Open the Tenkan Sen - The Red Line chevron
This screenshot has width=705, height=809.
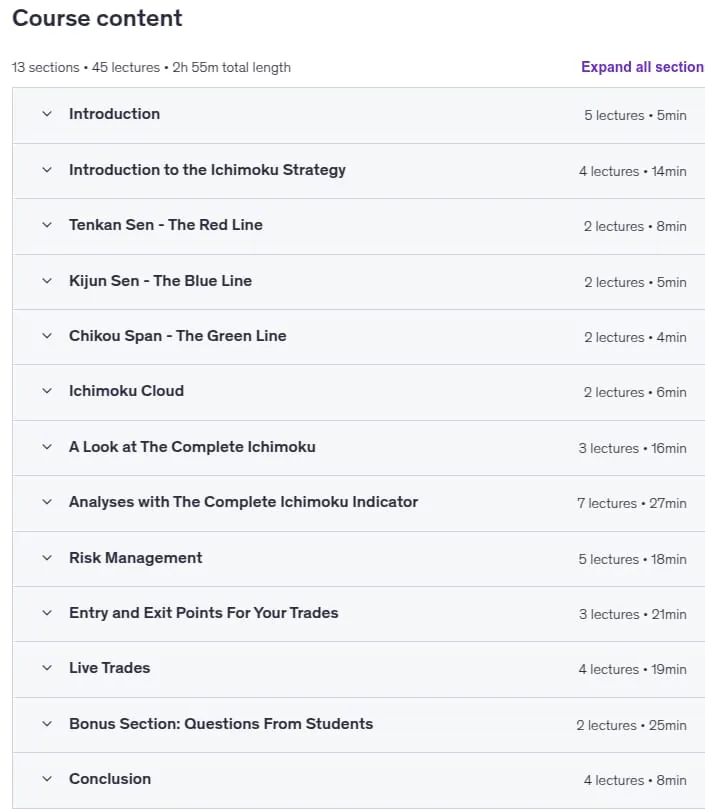click(x=47, y=225)
